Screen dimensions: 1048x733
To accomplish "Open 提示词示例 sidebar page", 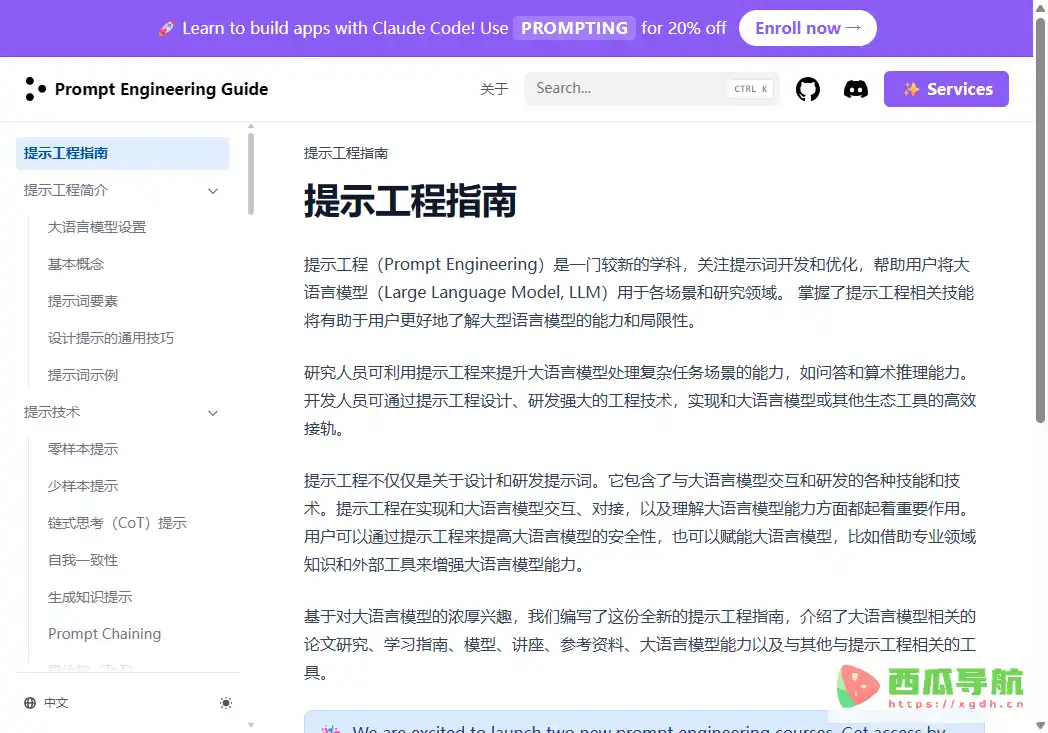I will tap(83, 375).
